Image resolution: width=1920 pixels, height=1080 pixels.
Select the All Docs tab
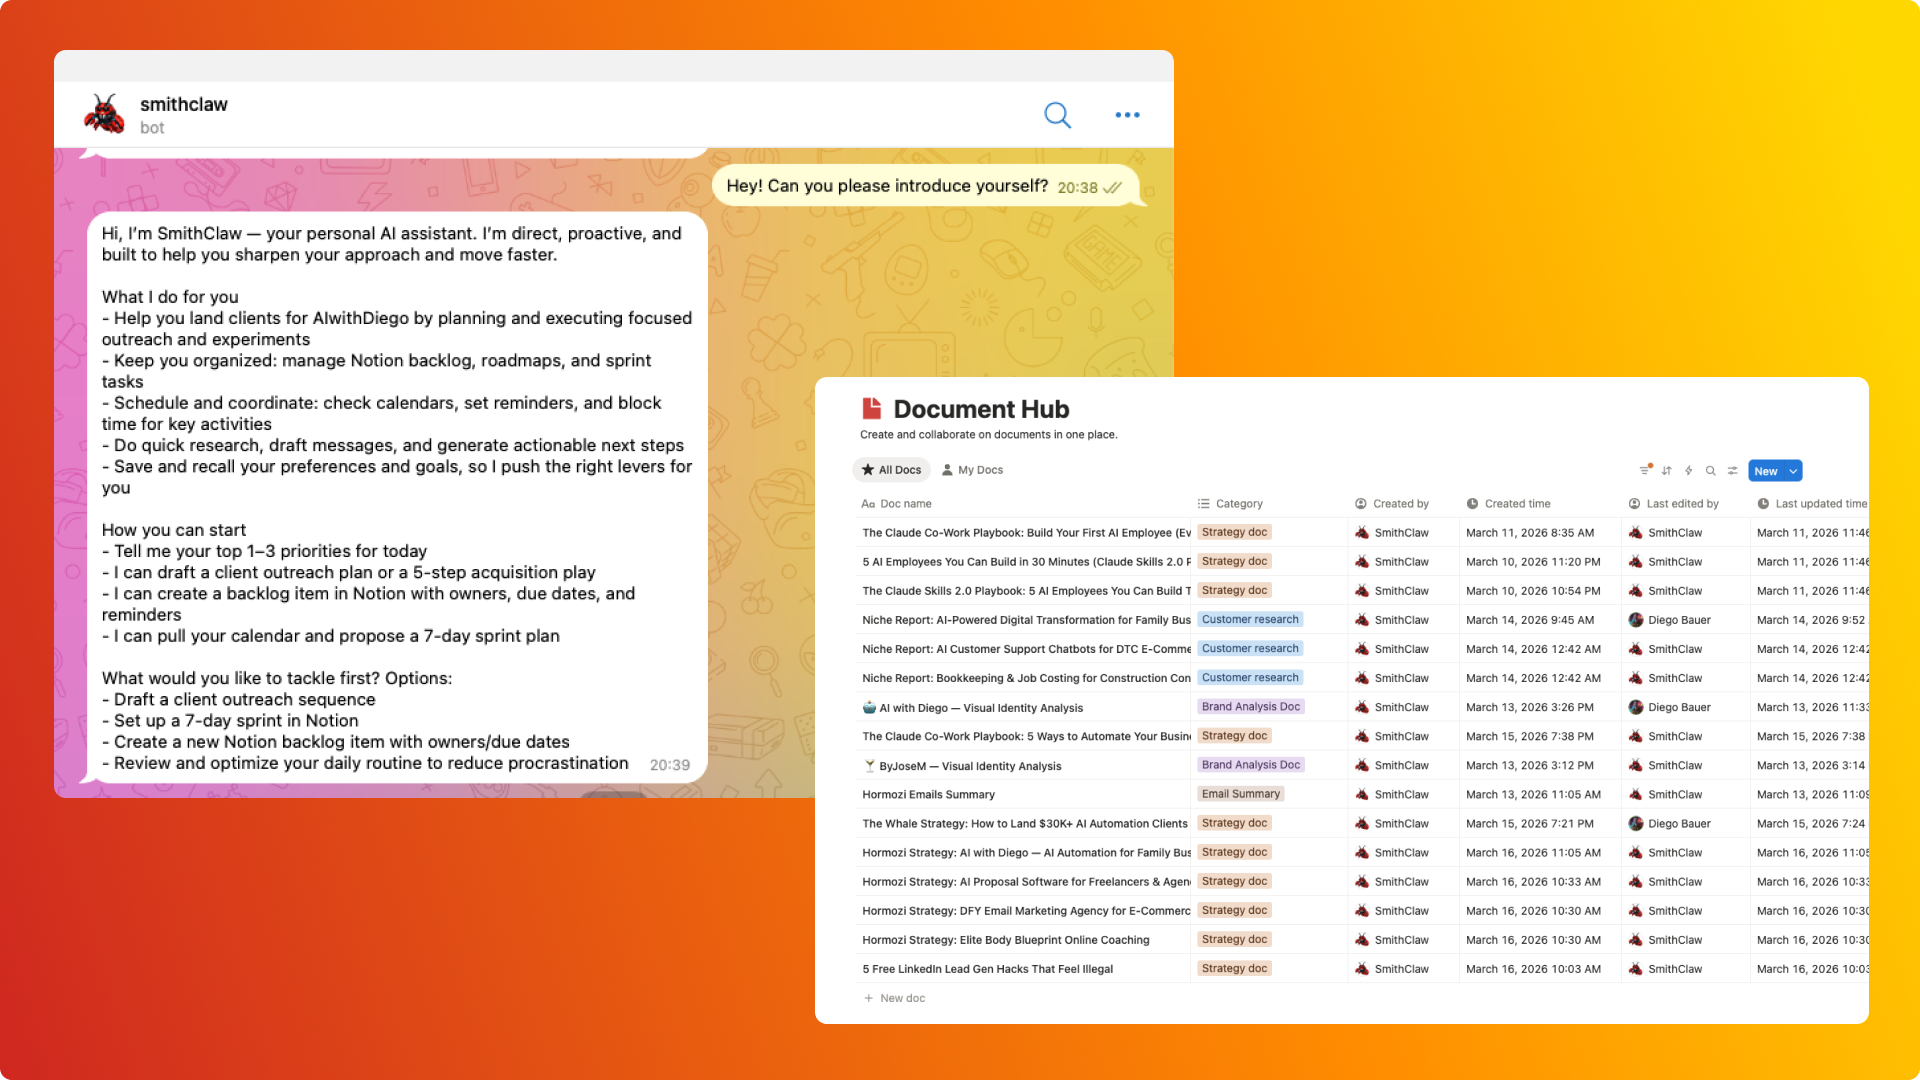[x=891, y=470]
